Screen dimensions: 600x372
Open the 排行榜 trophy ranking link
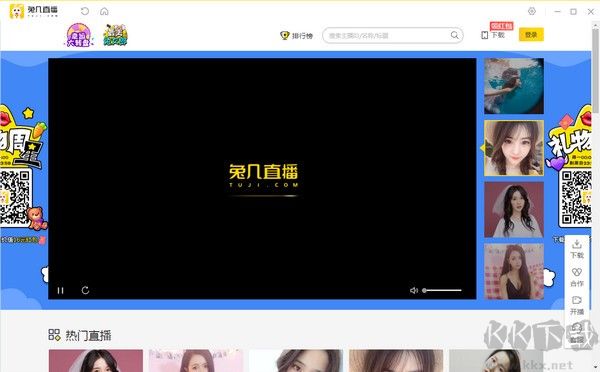pyautogui.click(x=297, y=36)
